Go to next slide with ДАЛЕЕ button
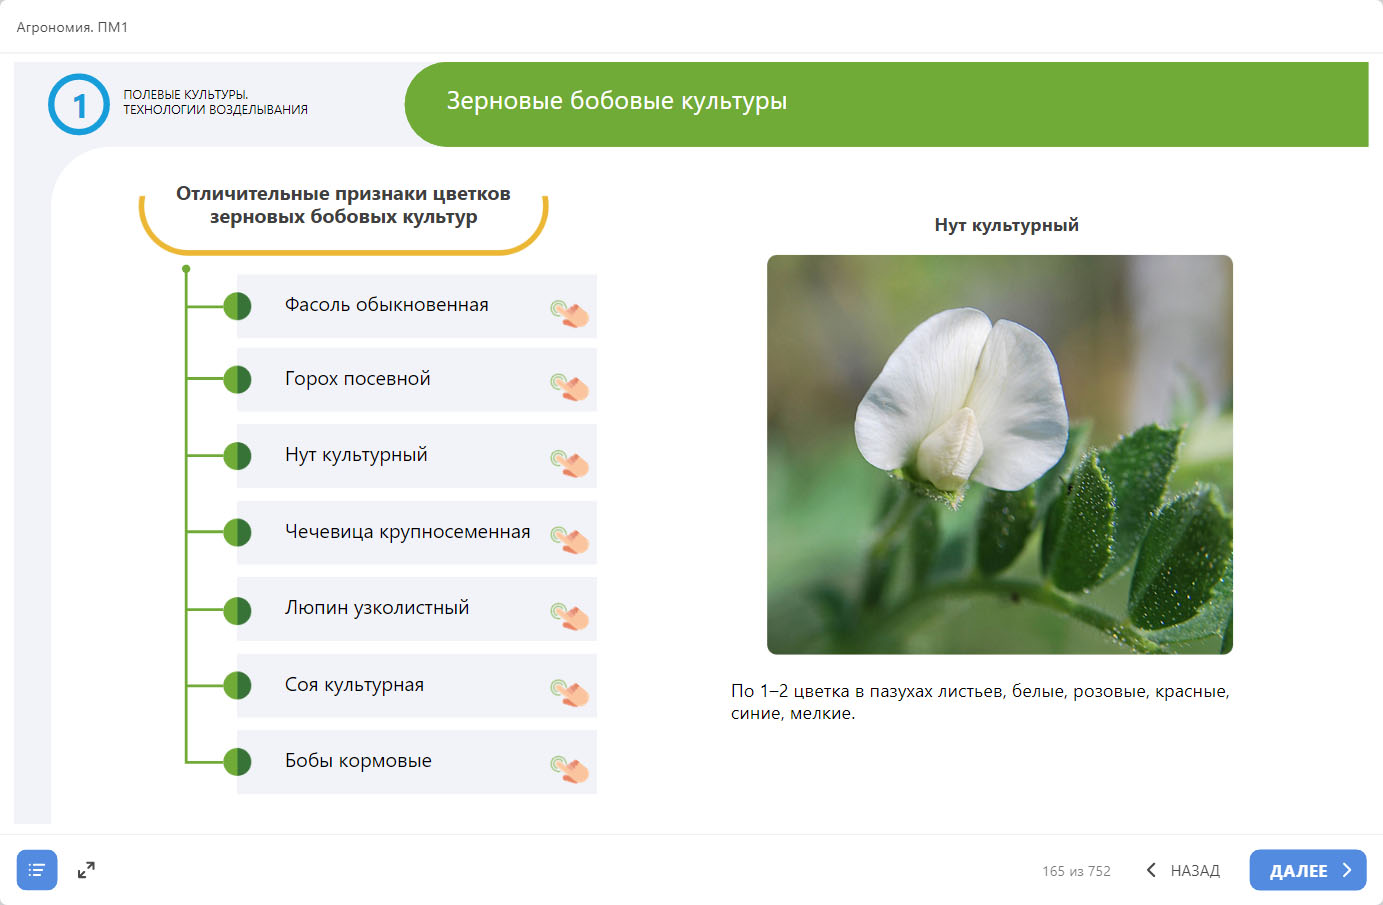The width and height of the screenshot is (1383, 905). [1307, 870]
